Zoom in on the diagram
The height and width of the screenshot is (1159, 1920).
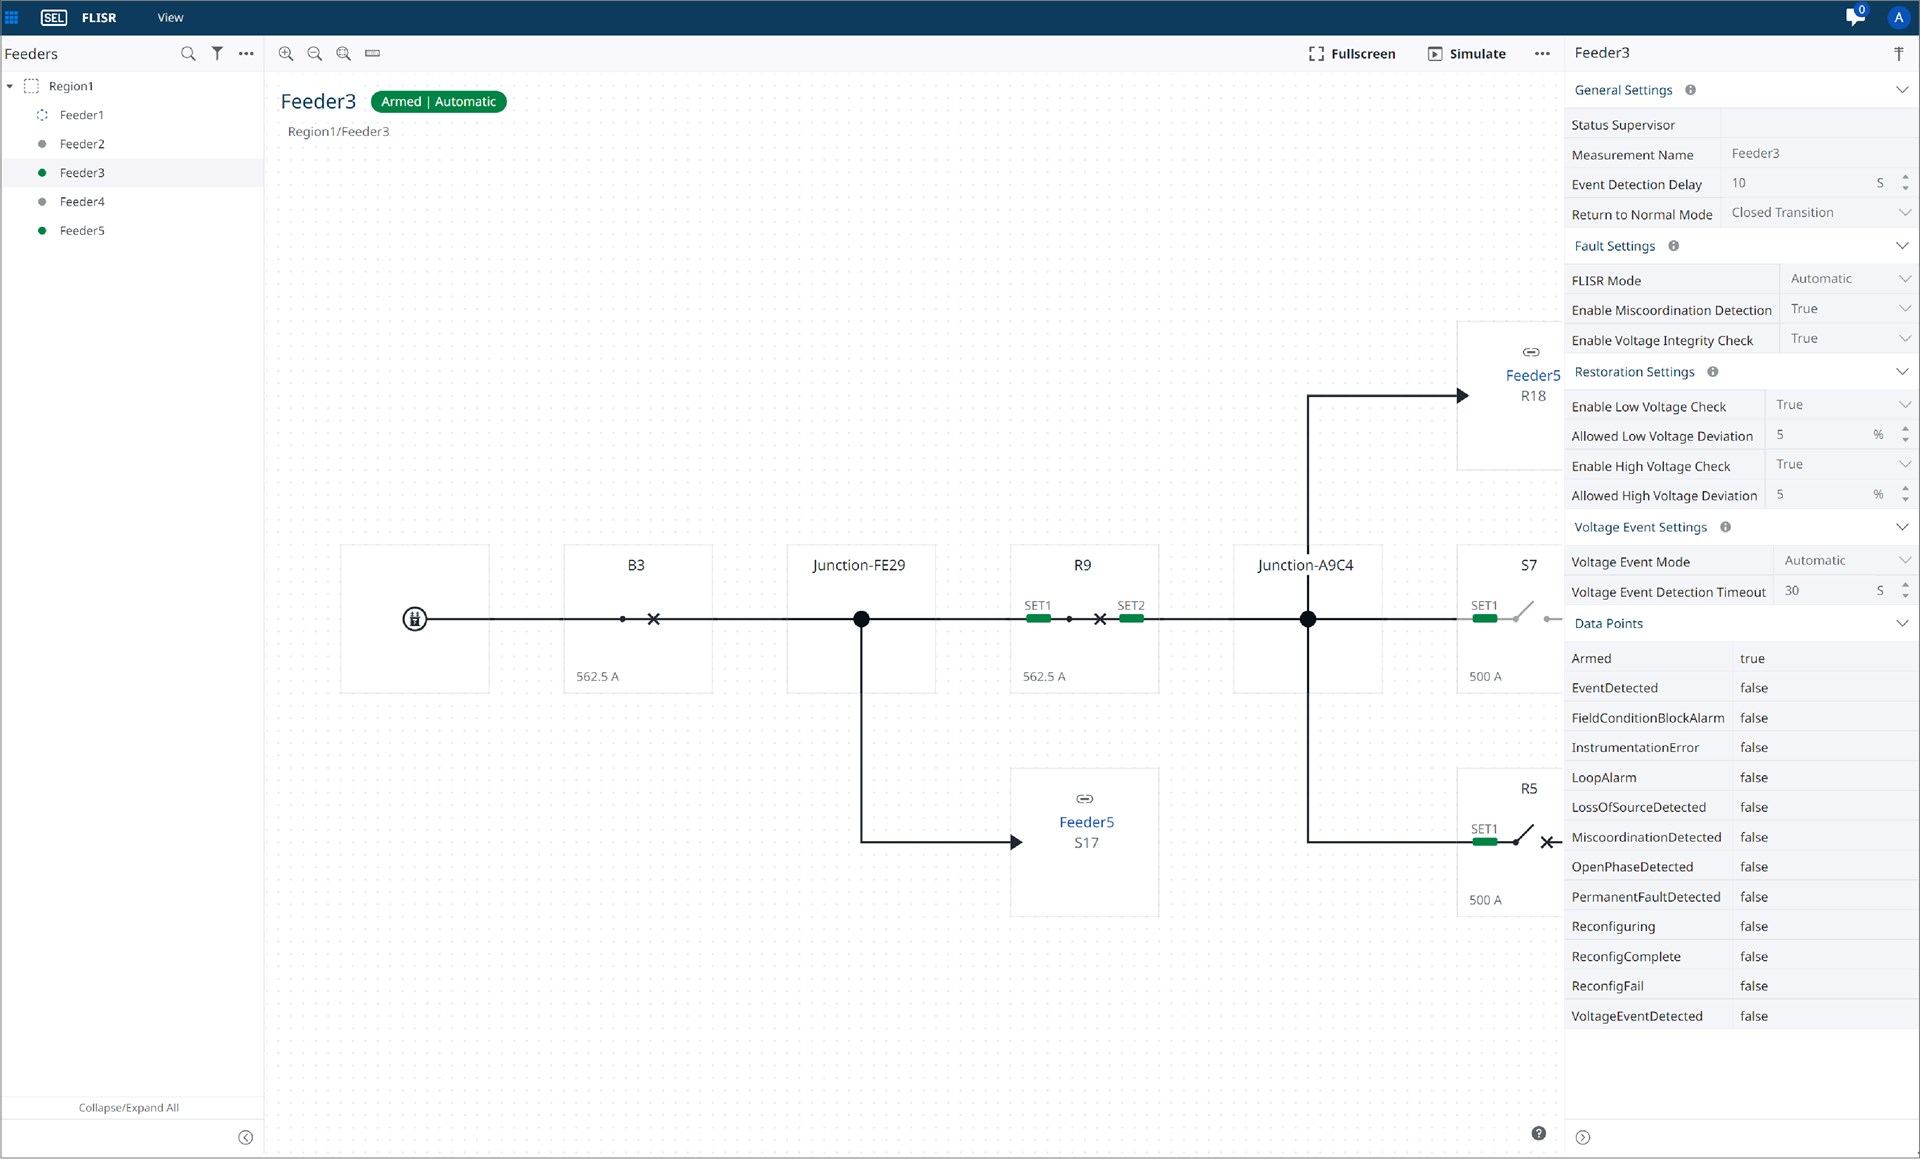pyautogui.click(x=286, y=54)
